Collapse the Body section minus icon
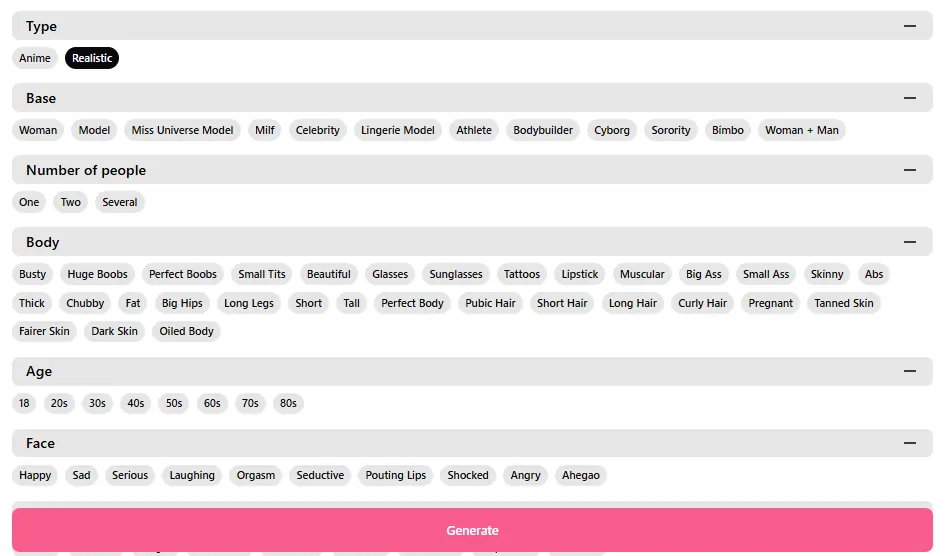Image resolution: width=947 pixels, height=556 pixels. [909, 242]
